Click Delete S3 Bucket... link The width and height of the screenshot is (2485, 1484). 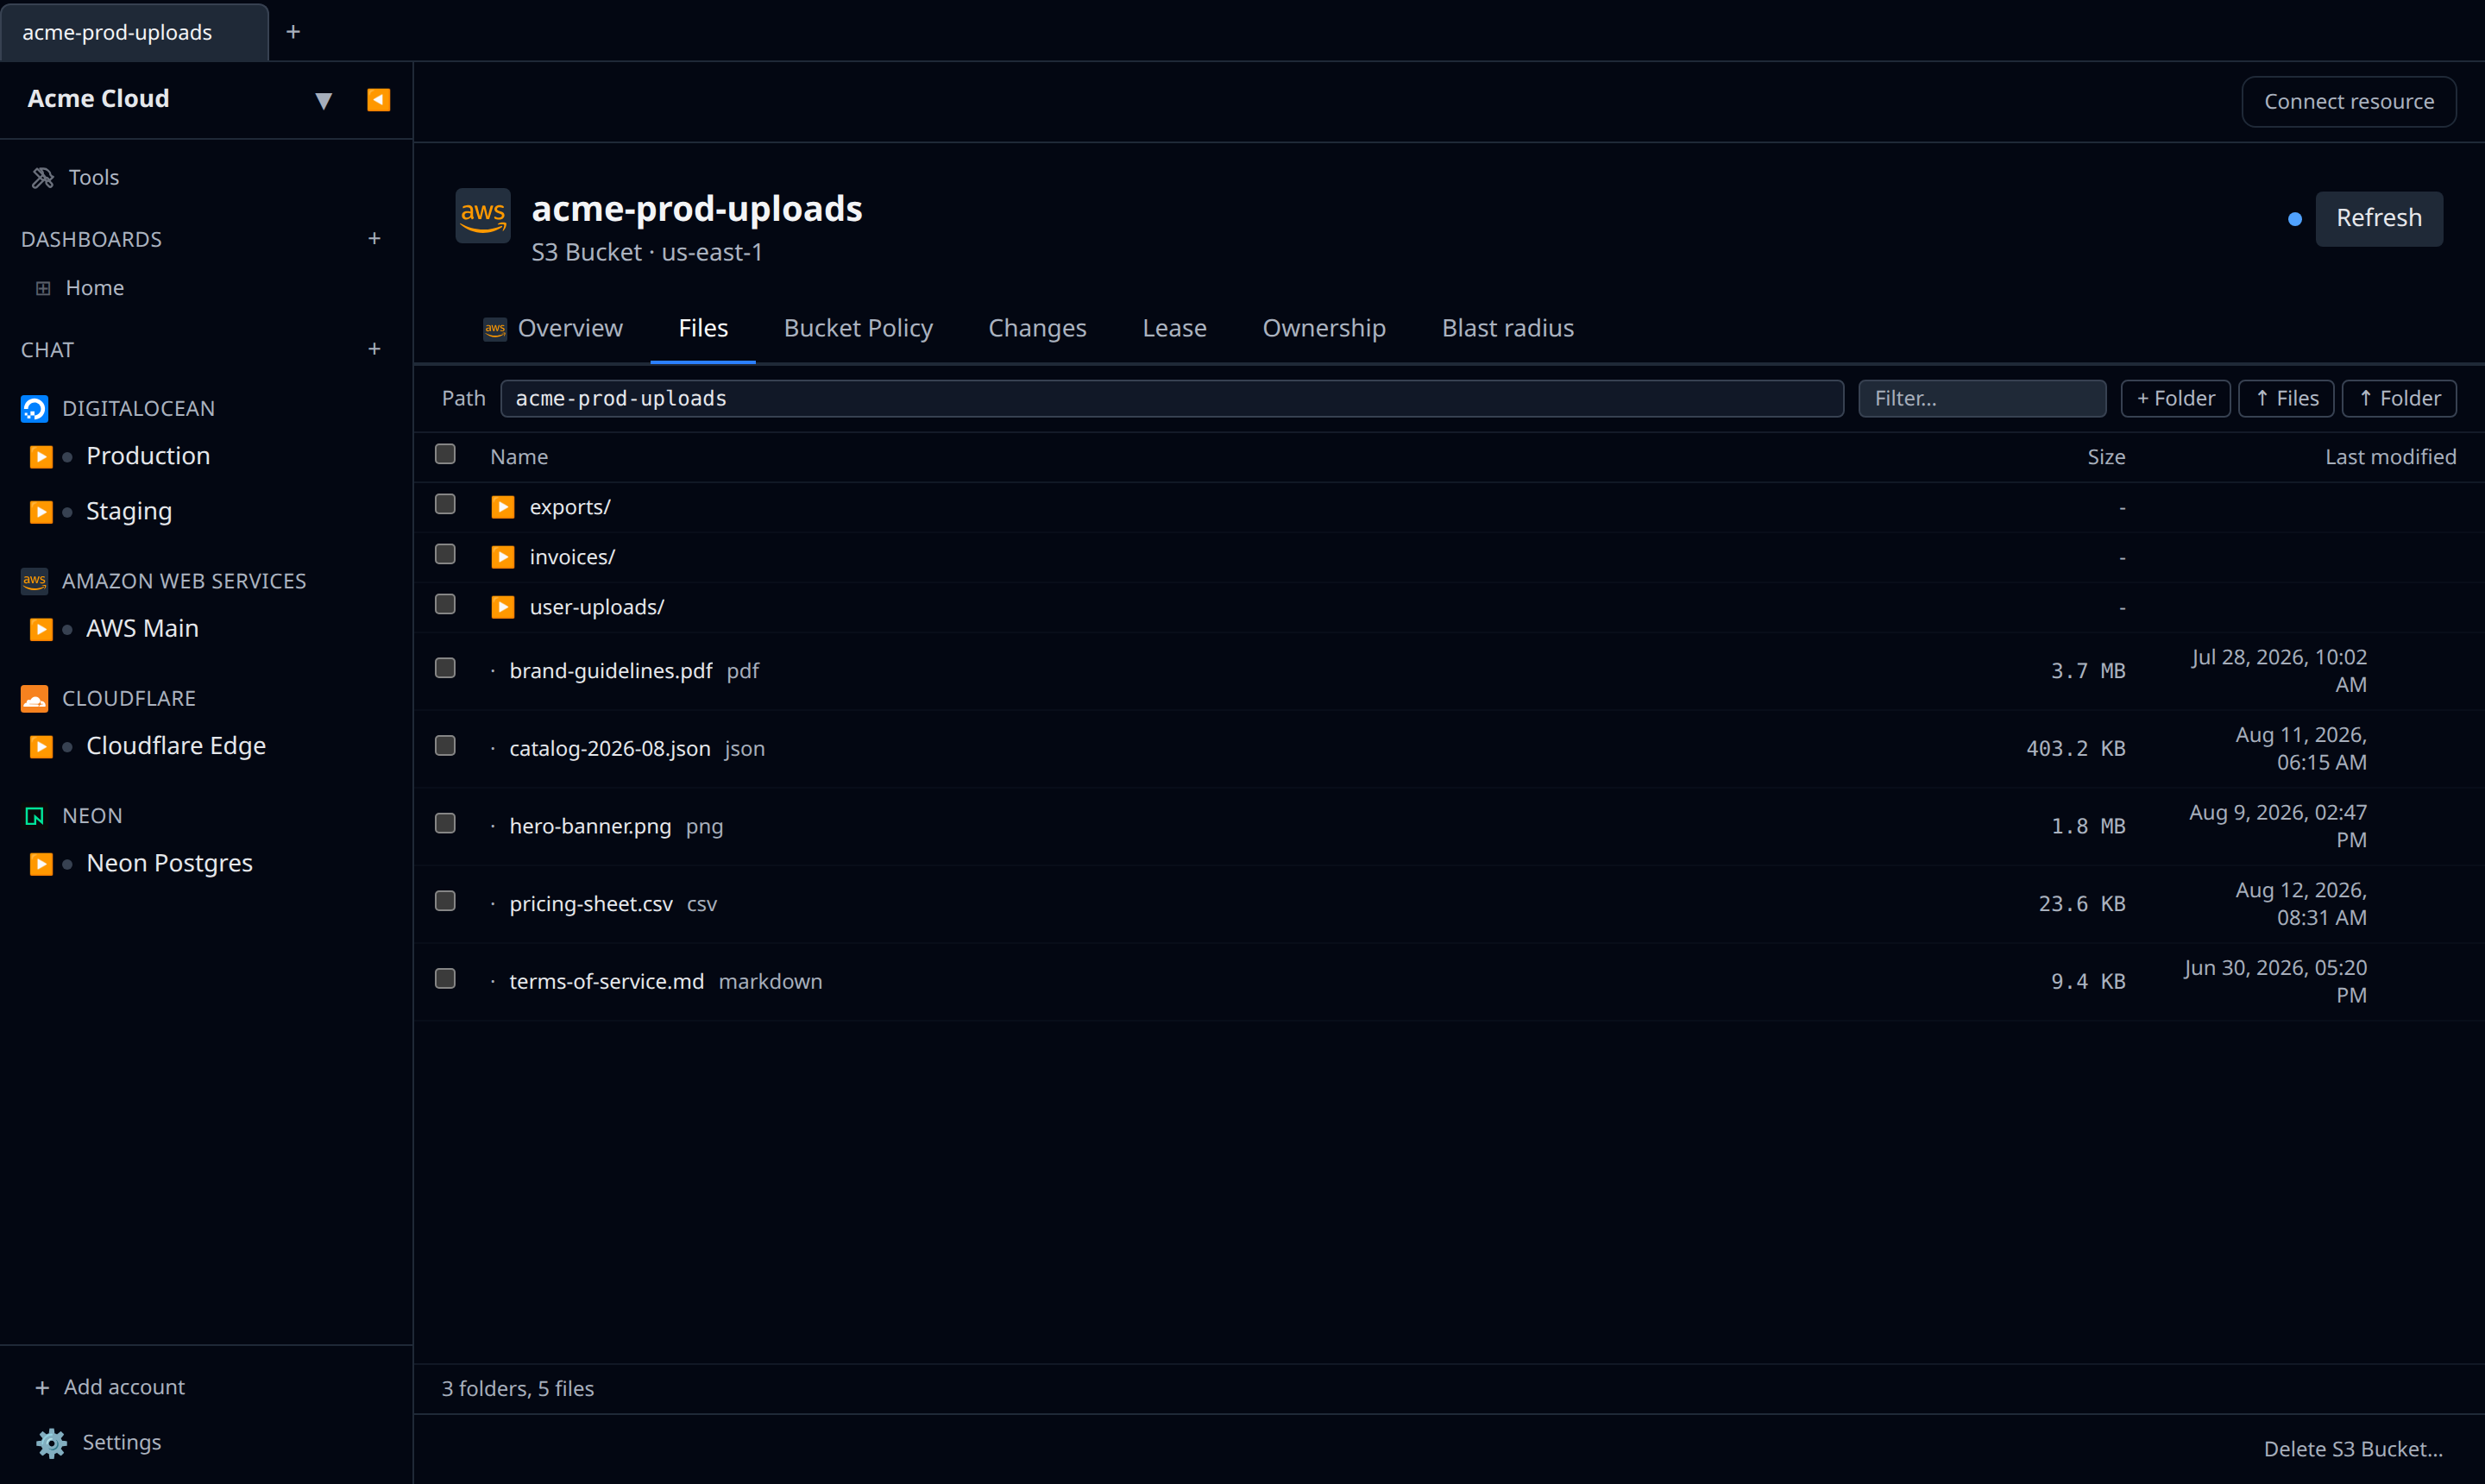click(x=2353, y=1450)
